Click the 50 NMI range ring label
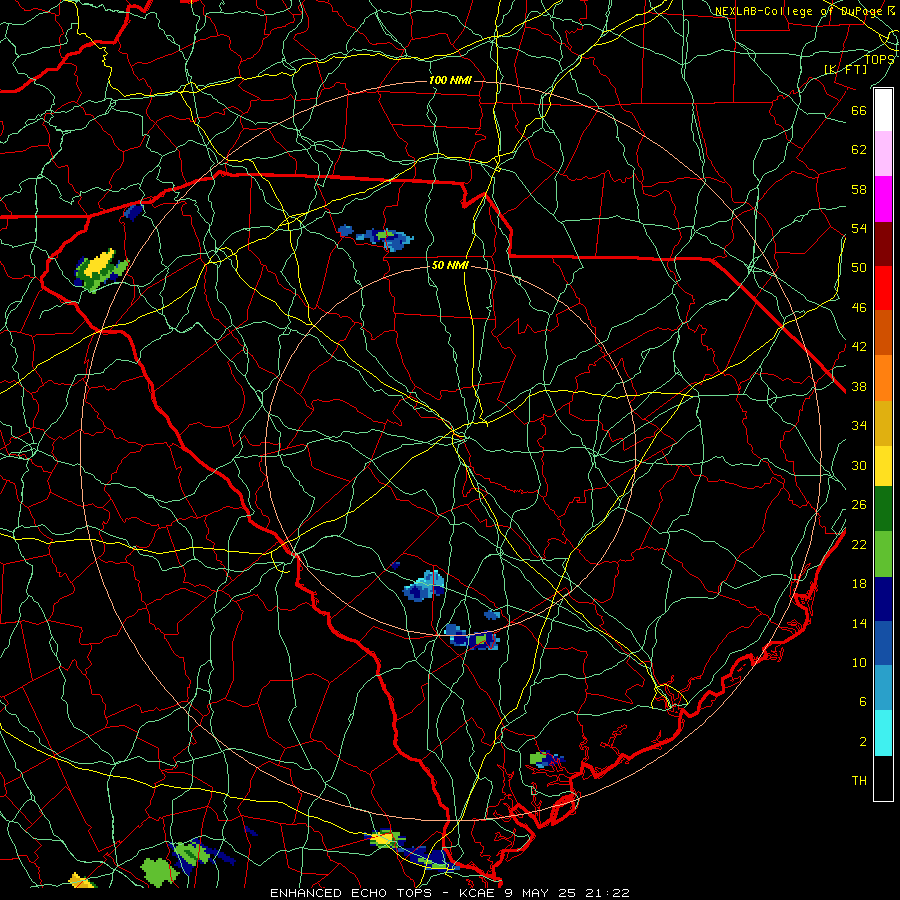The image size is (900, 900). coord(450,265)
